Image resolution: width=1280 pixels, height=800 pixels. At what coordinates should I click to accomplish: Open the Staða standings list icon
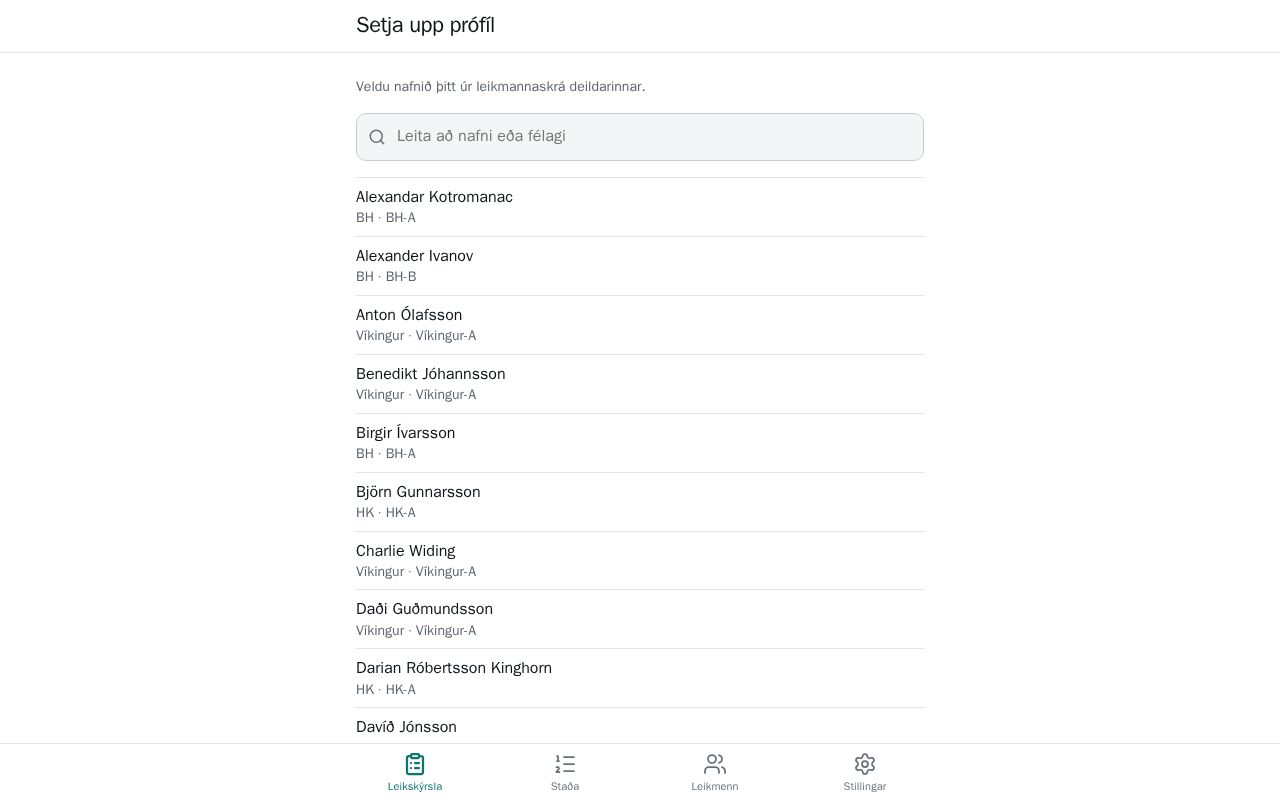click(565, 764)
